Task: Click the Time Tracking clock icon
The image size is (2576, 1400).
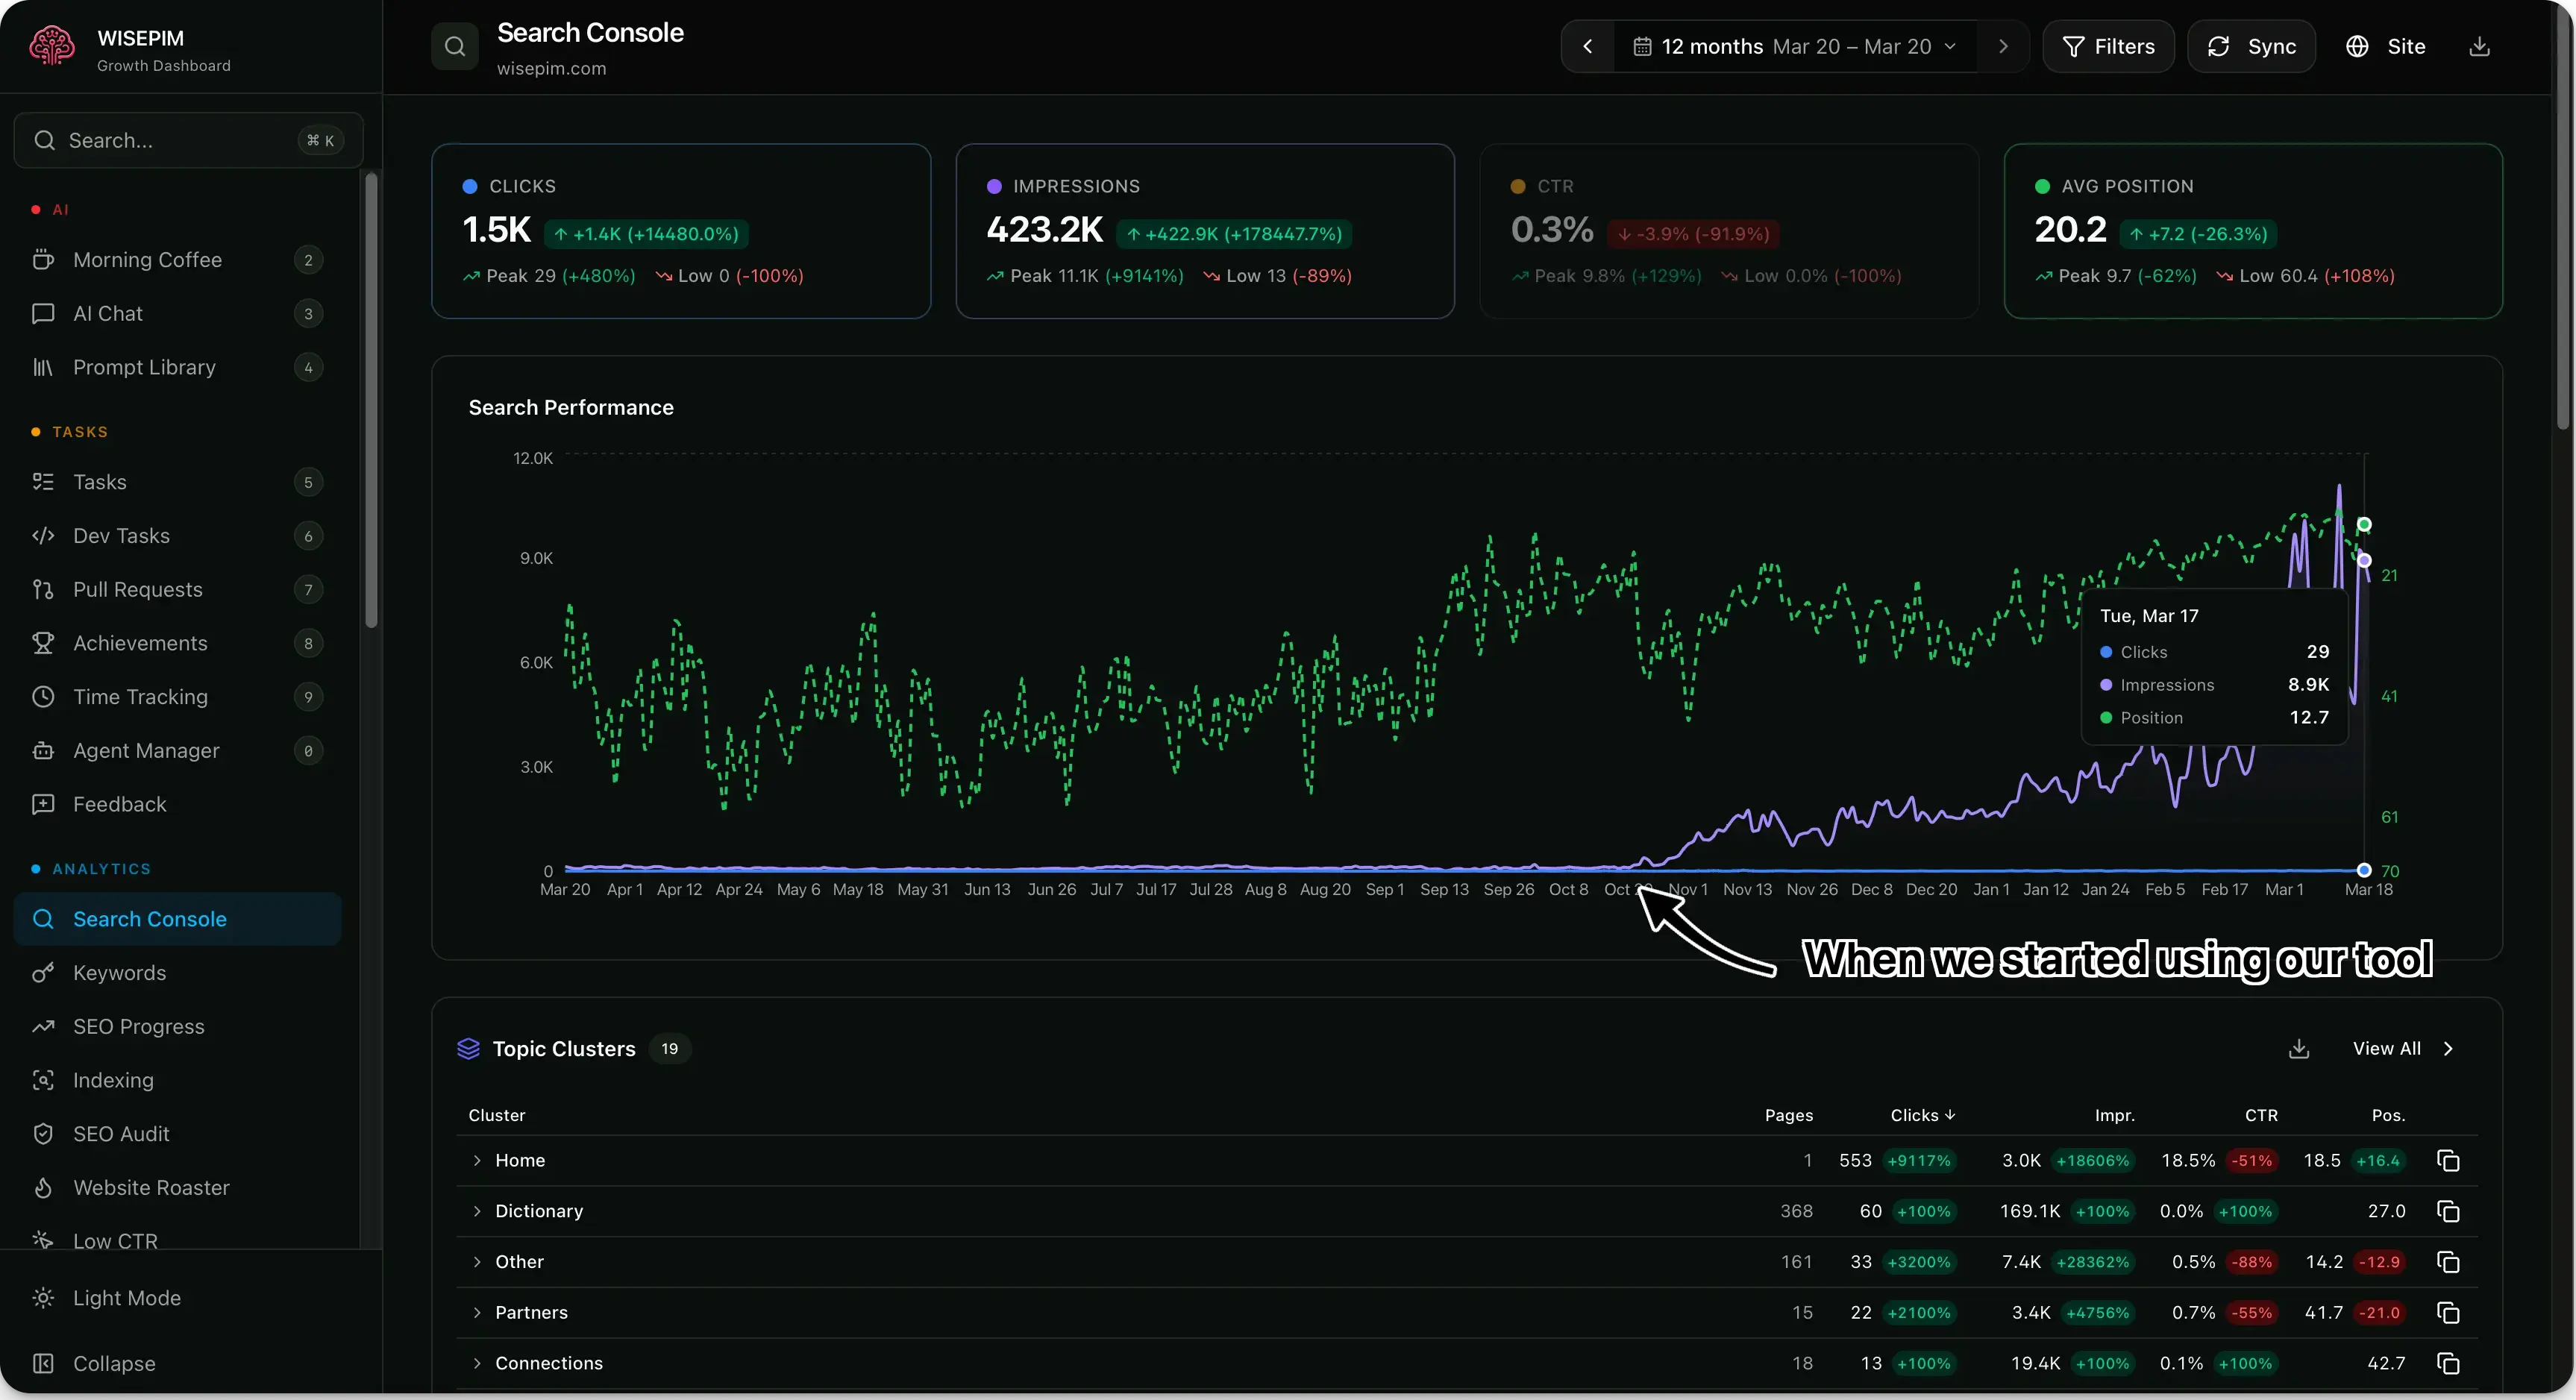Action: click(x=43, y=696)
